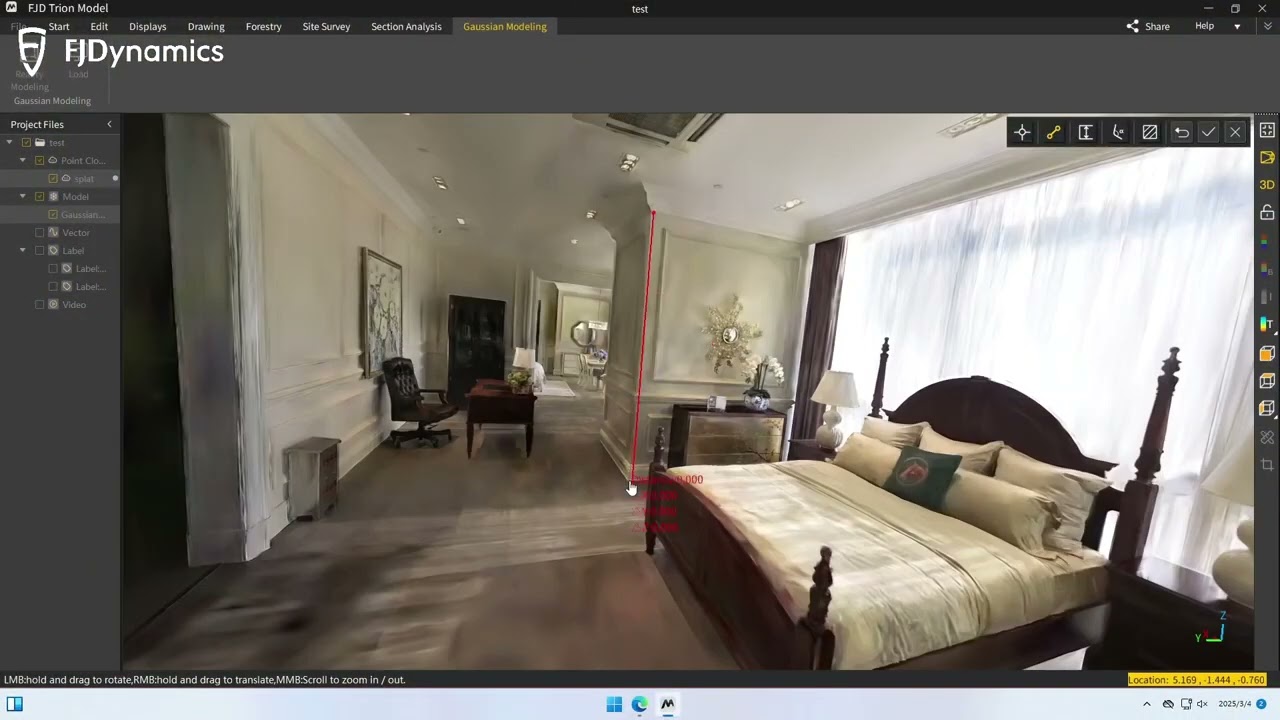The height and width of the screenshot is (720, 1280).
Task: Pick the area measurement tool
Action: tap(1150, 132)
